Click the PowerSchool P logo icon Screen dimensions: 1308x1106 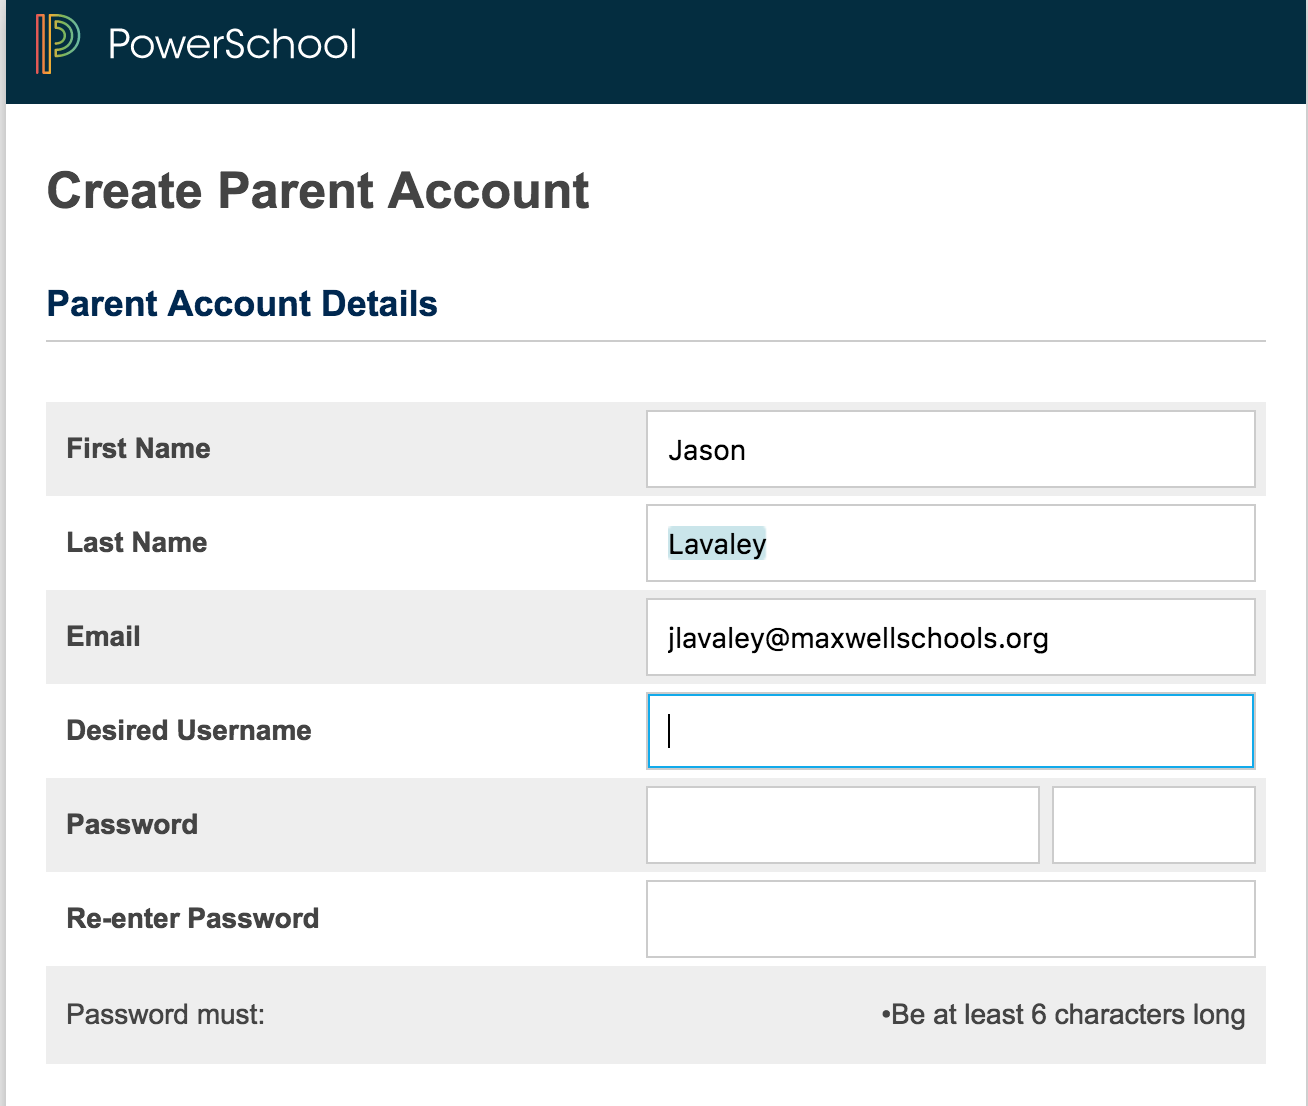click(x=57, y=44)
